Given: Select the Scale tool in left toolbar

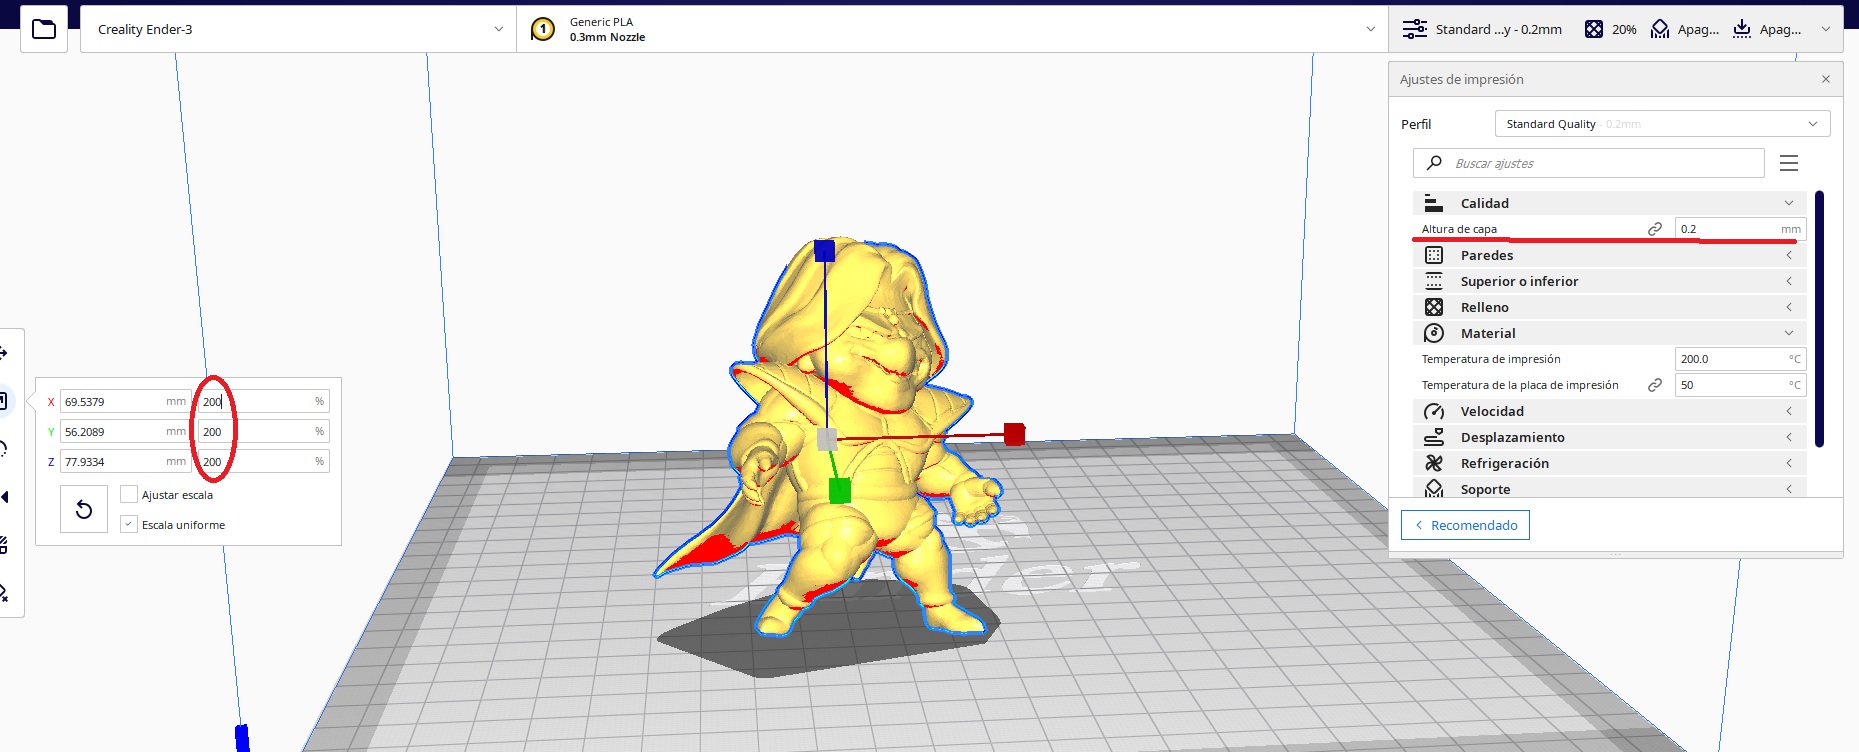Looking at the screenshot, I should [4, 401].
